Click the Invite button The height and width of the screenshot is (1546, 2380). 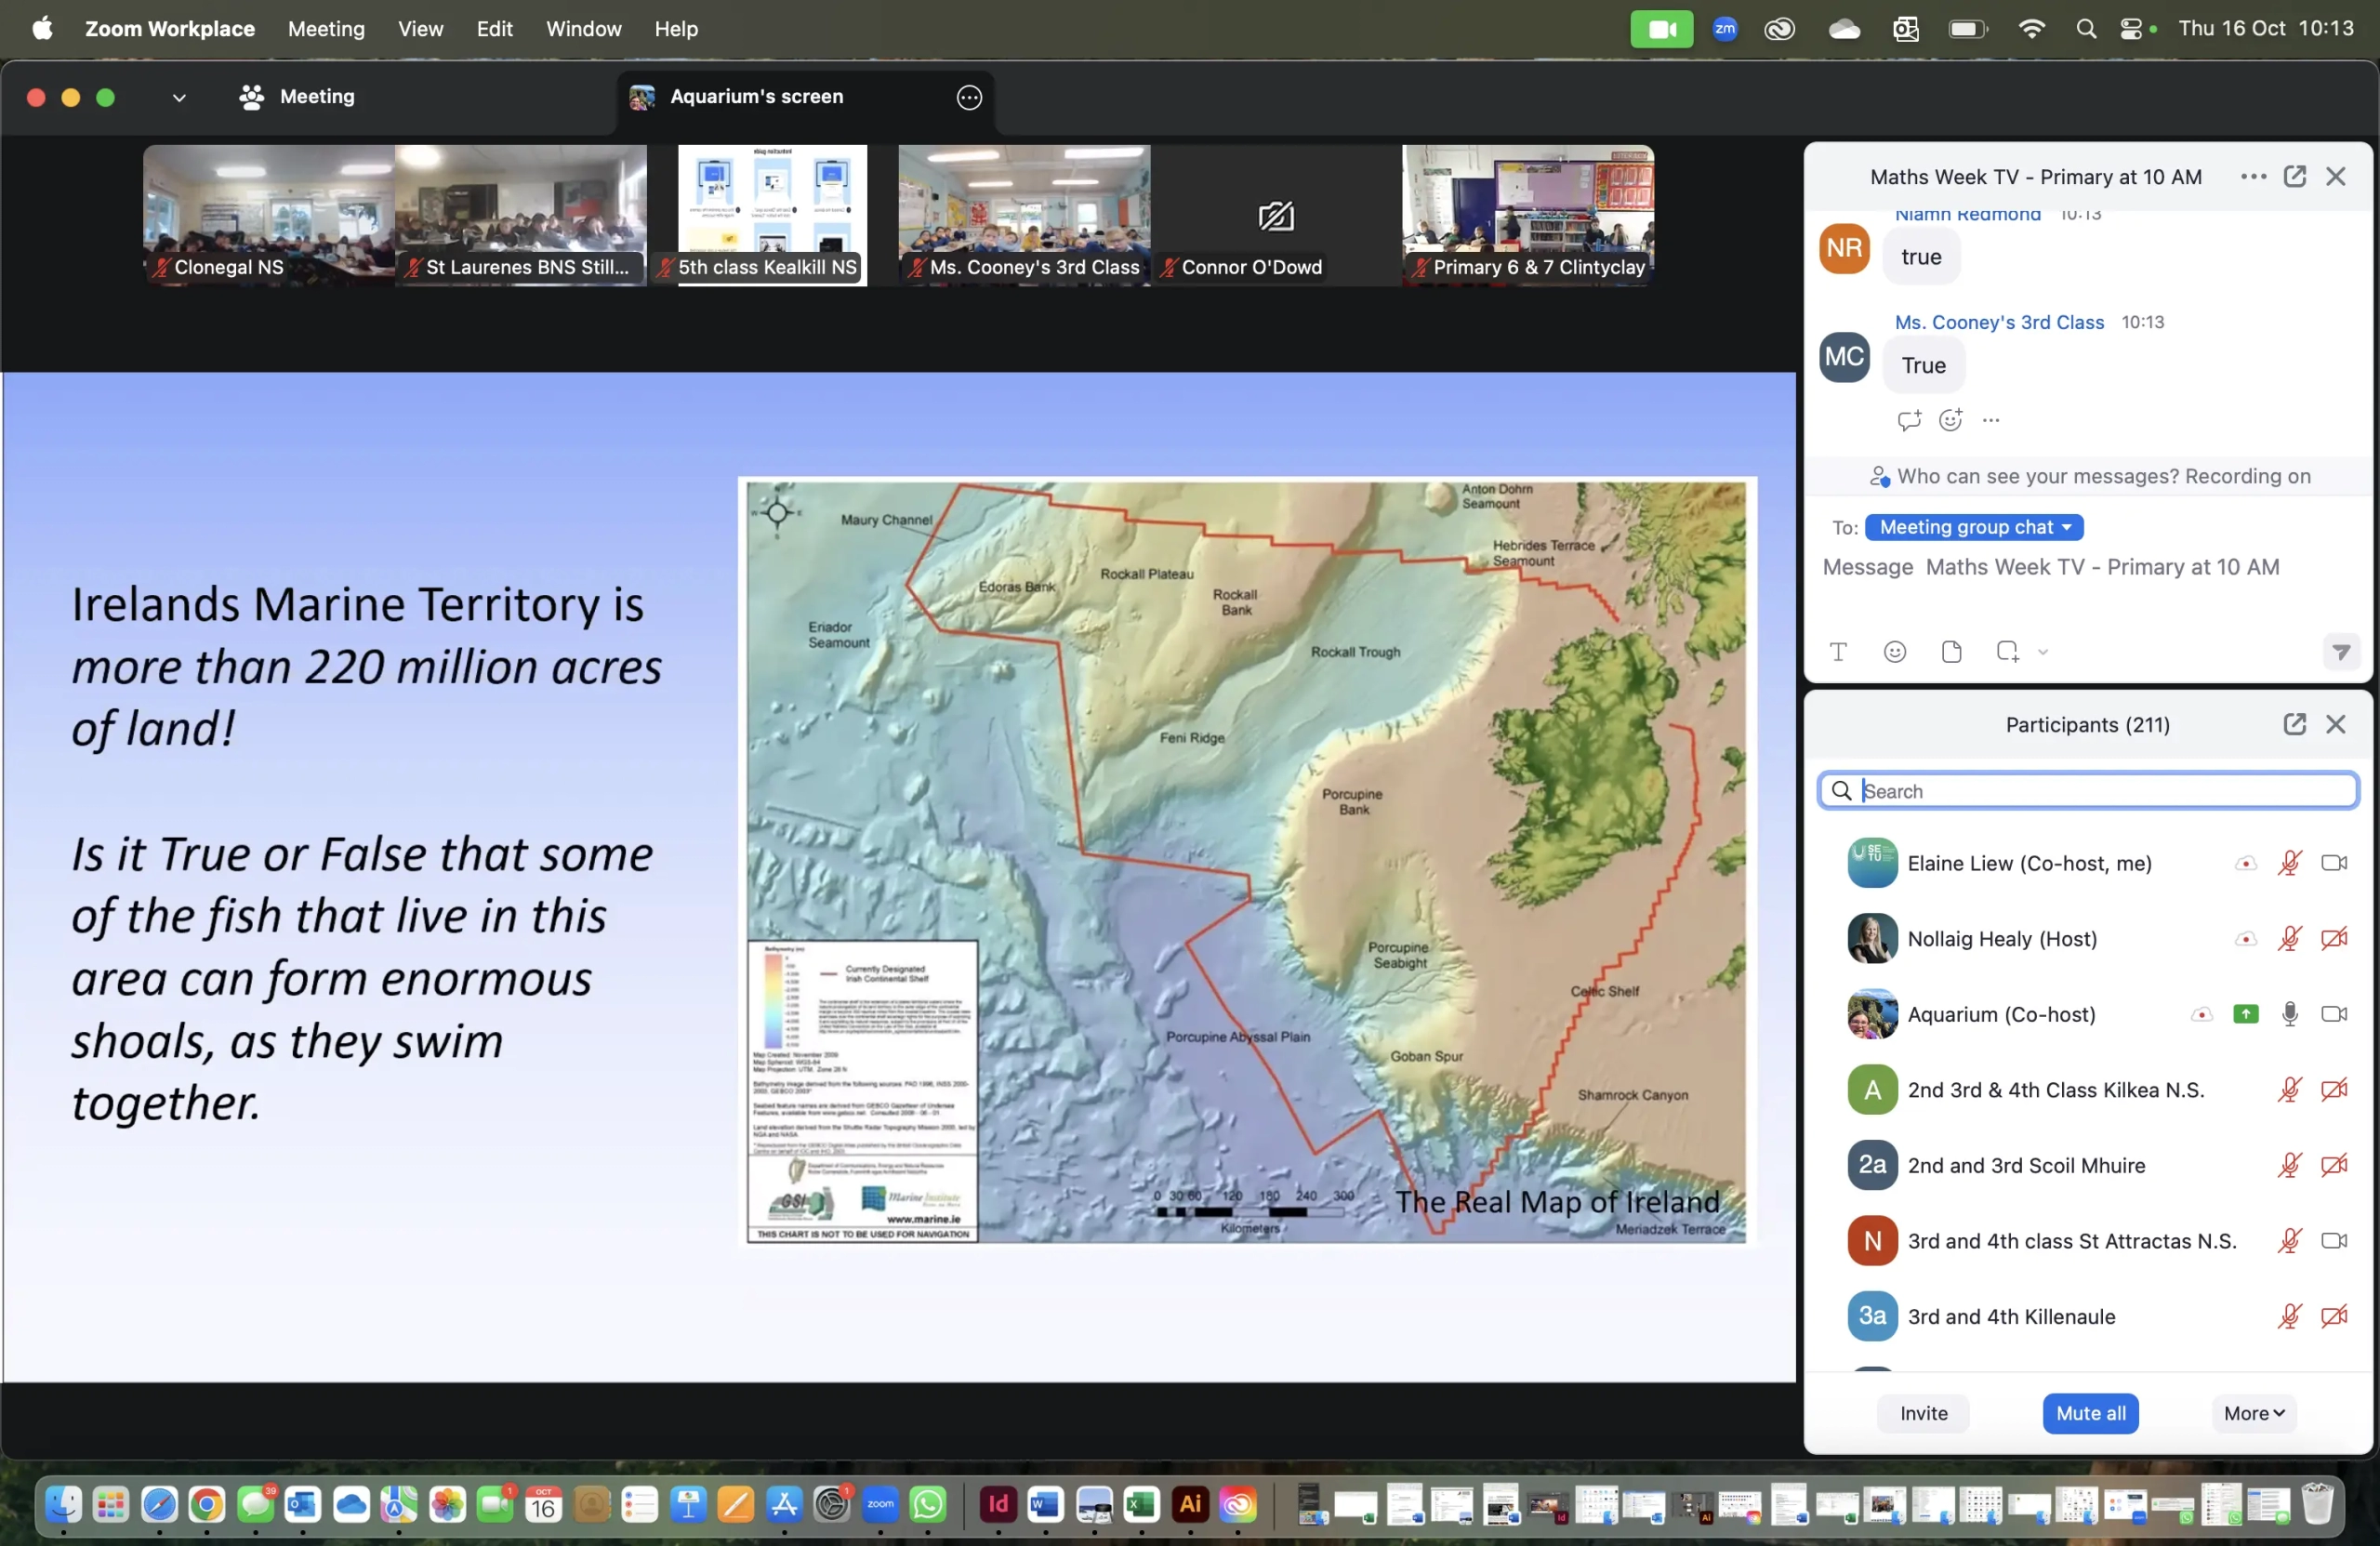pyautogui.click(x=1923, y=1413)
